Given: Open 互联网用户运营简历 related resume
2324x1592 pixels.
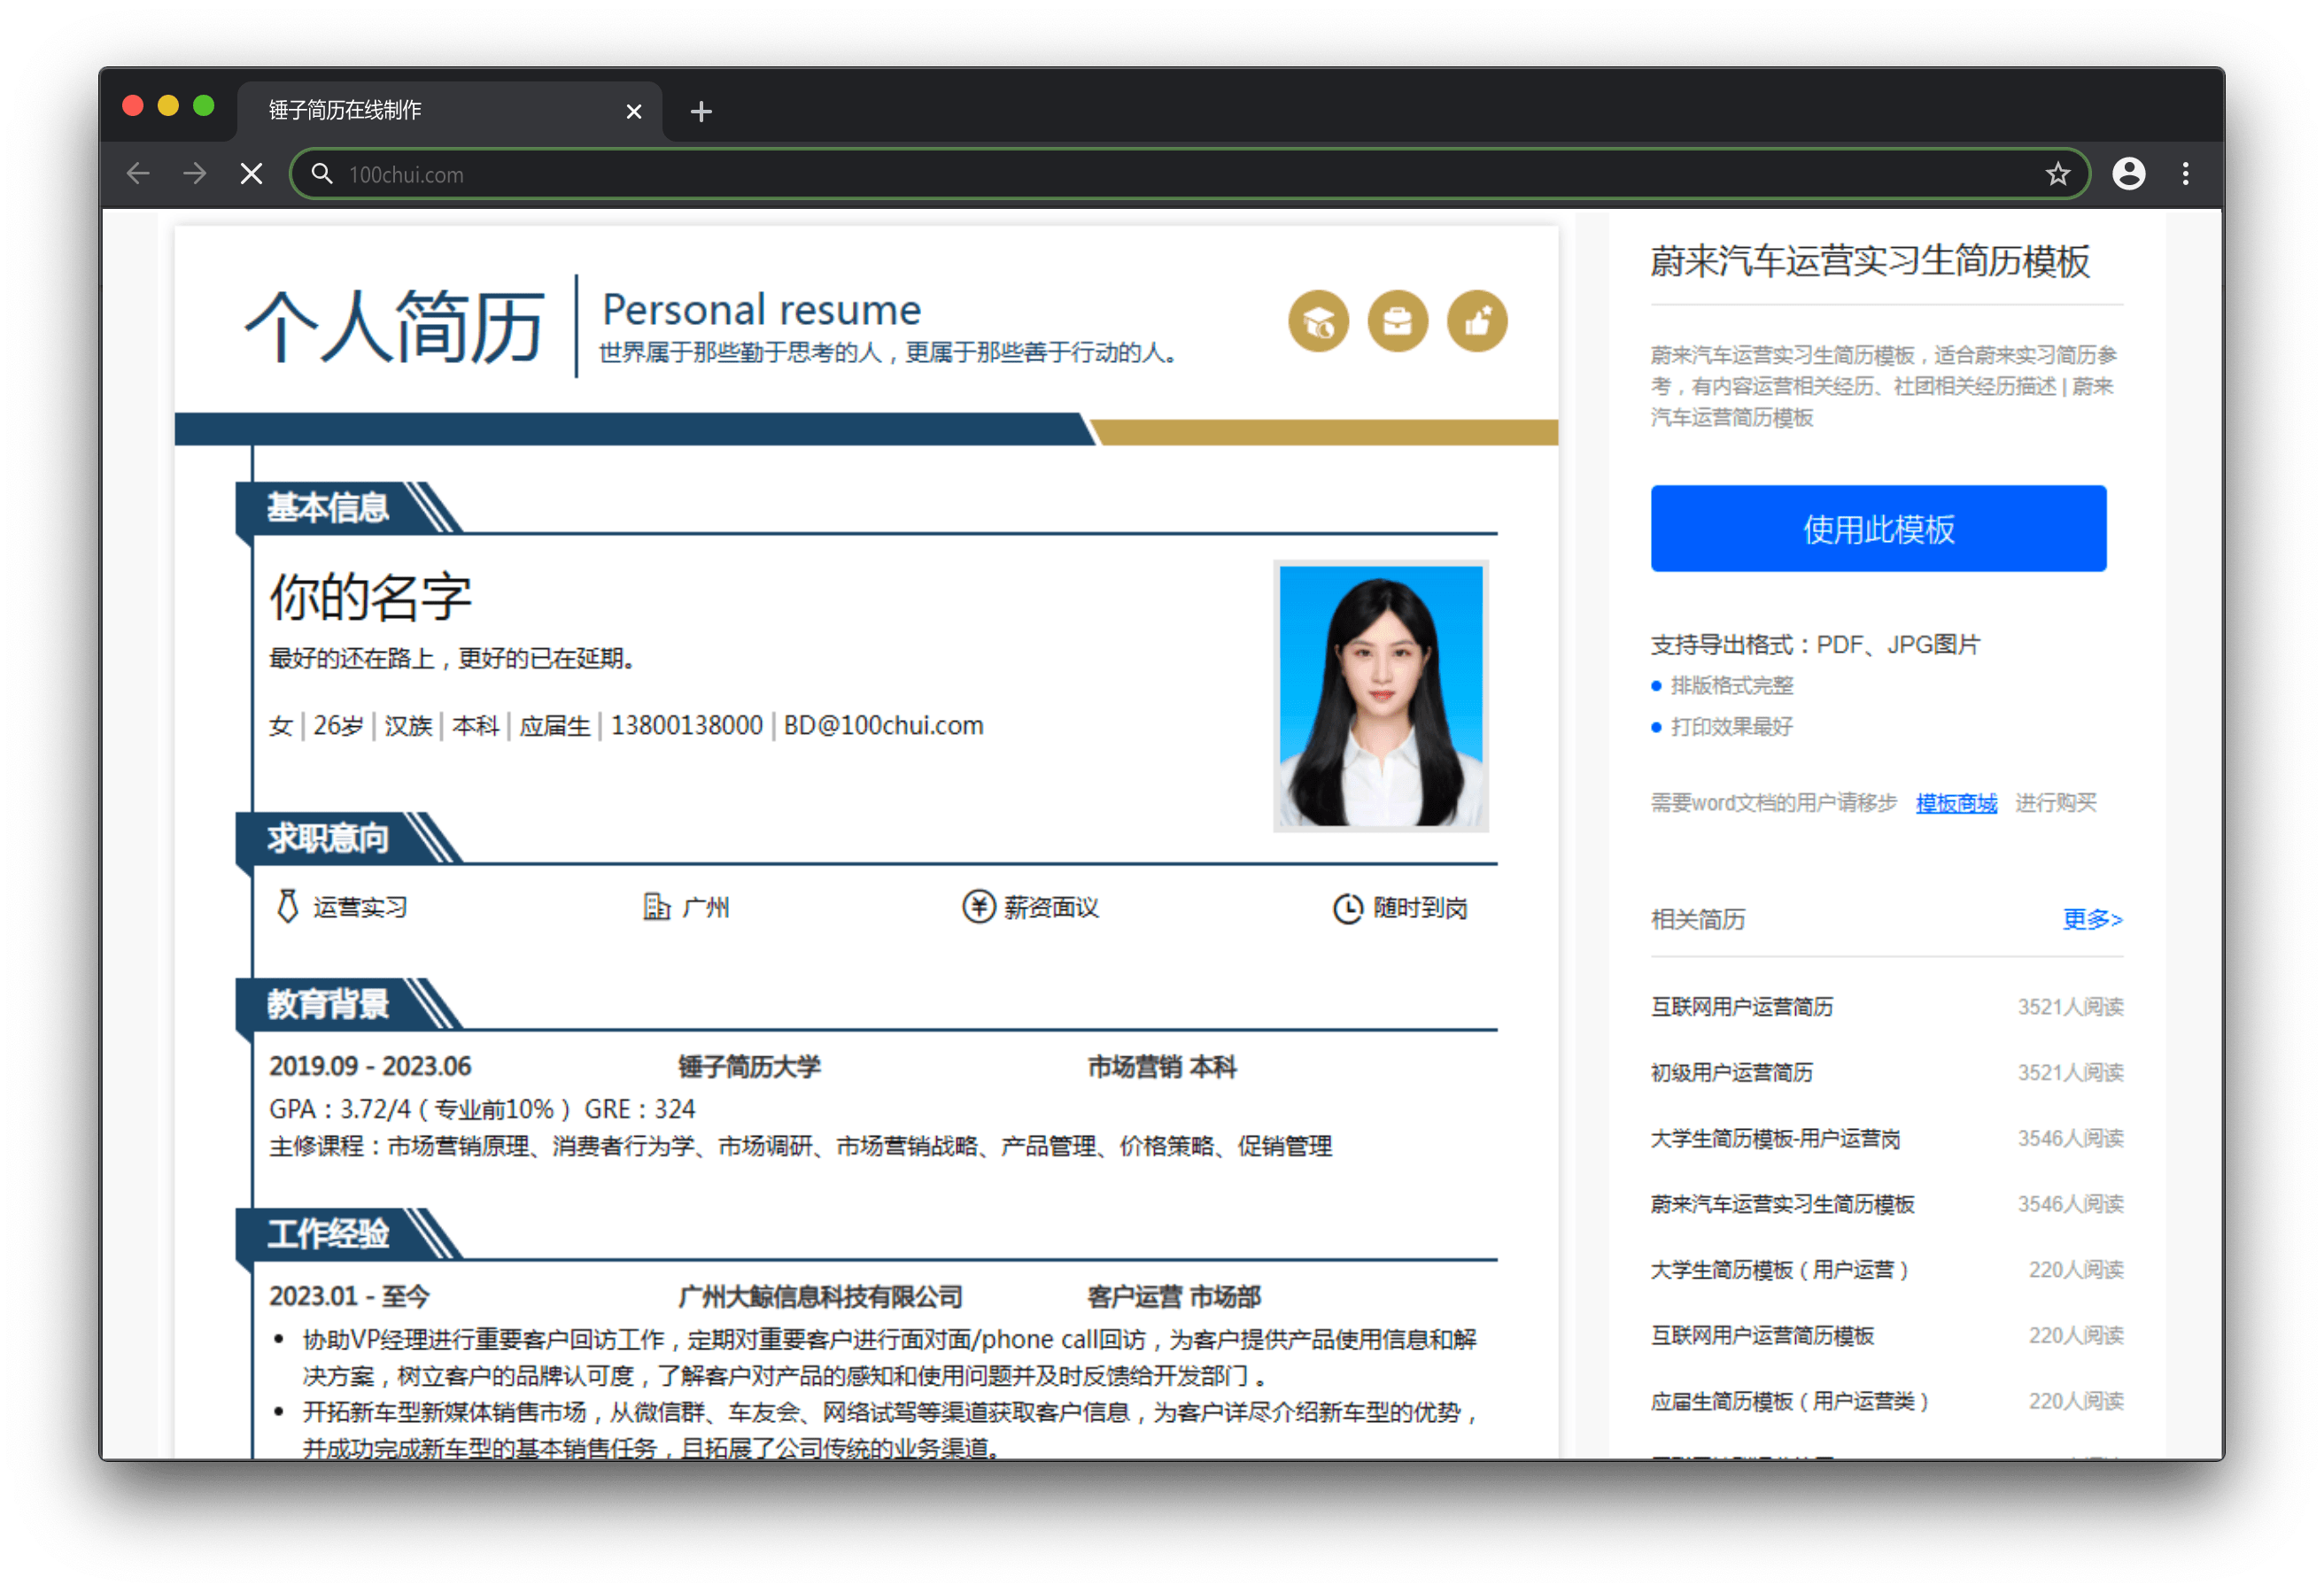Looking at the screenshot, I should 1741,1007.
